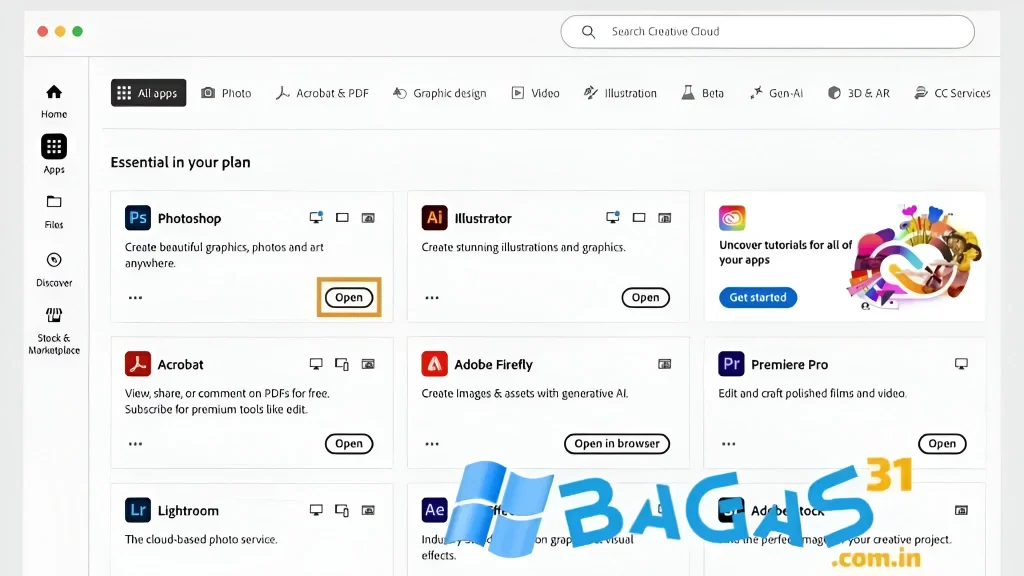The image size is (1024, 576).
Task: Click the web platform icon on Photoshop card
Action: [368, 218]
